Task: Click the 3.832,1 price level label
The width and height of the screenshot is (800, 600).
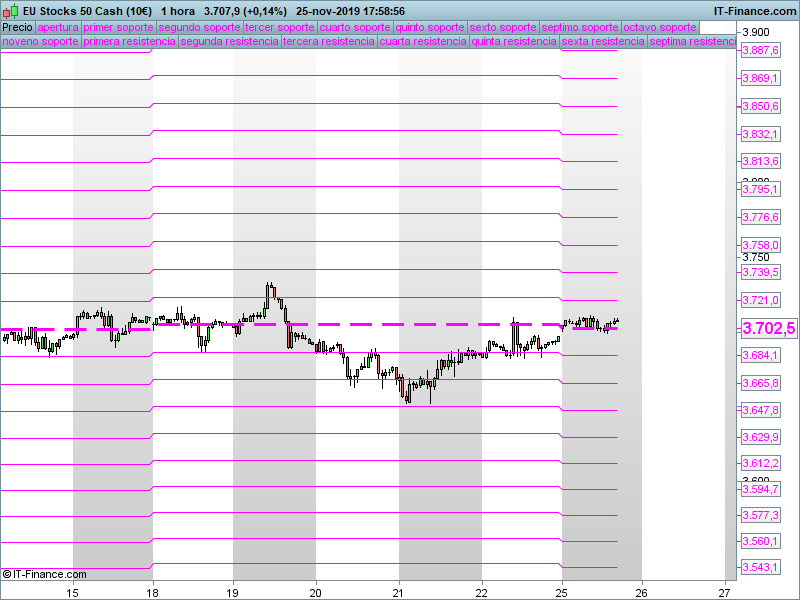Action: click(x=760, y=134)
